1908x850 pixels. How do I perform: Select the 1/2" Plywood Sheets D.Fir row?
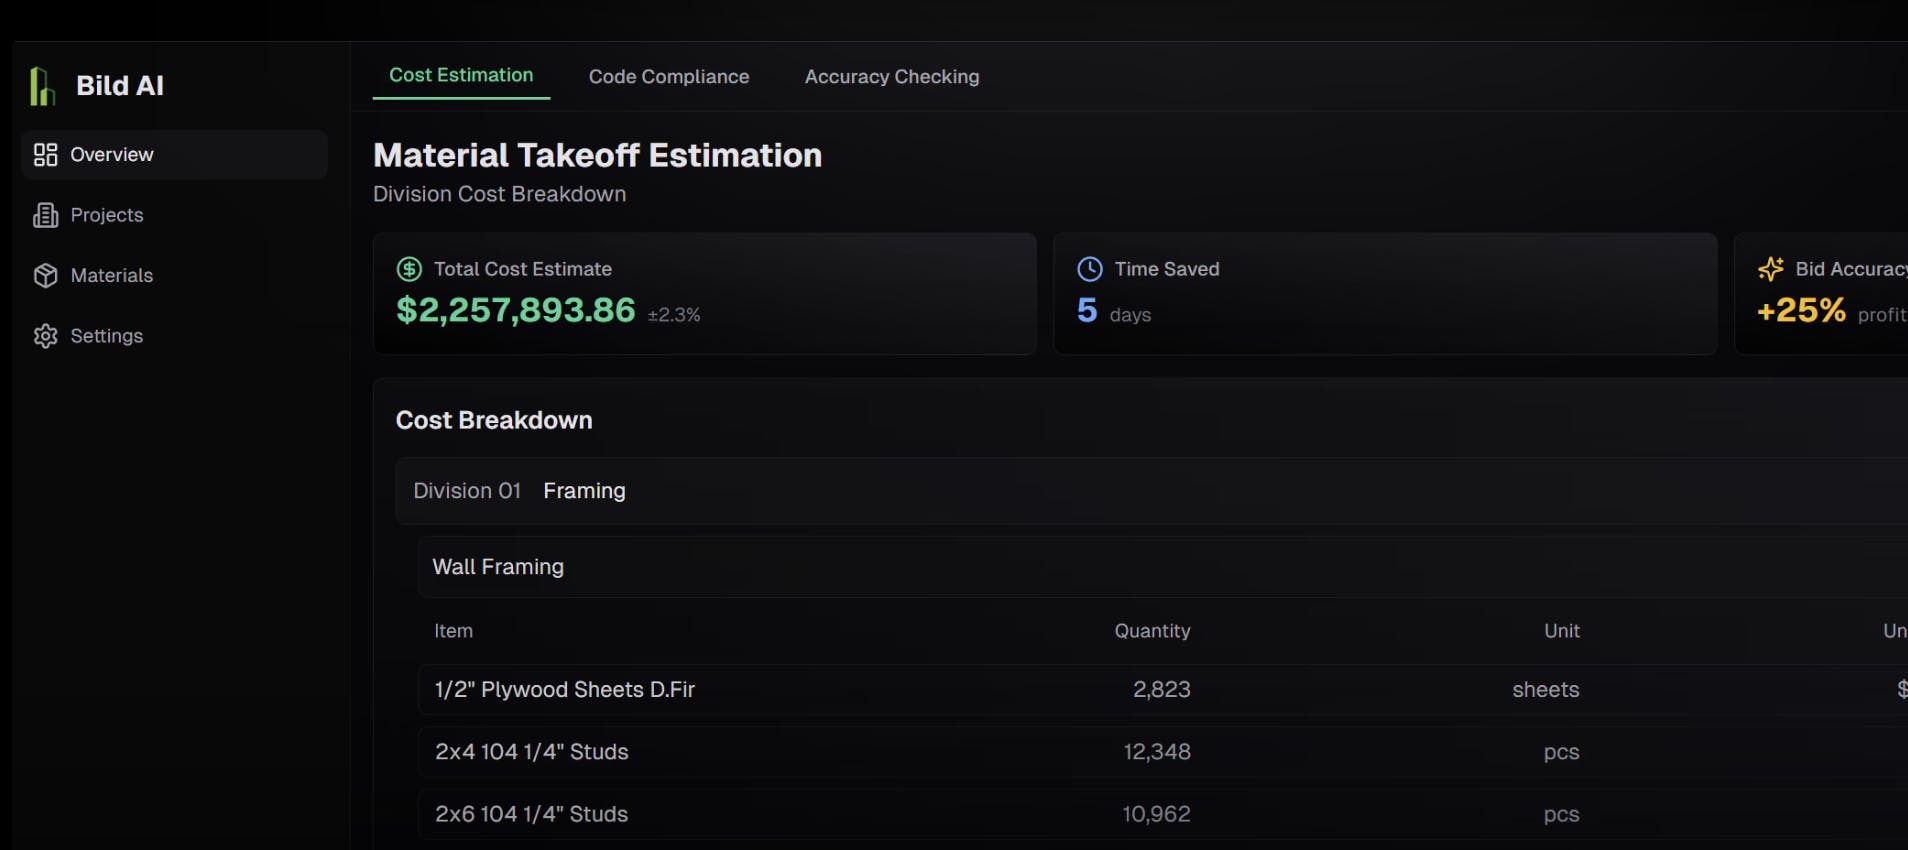1163,690
